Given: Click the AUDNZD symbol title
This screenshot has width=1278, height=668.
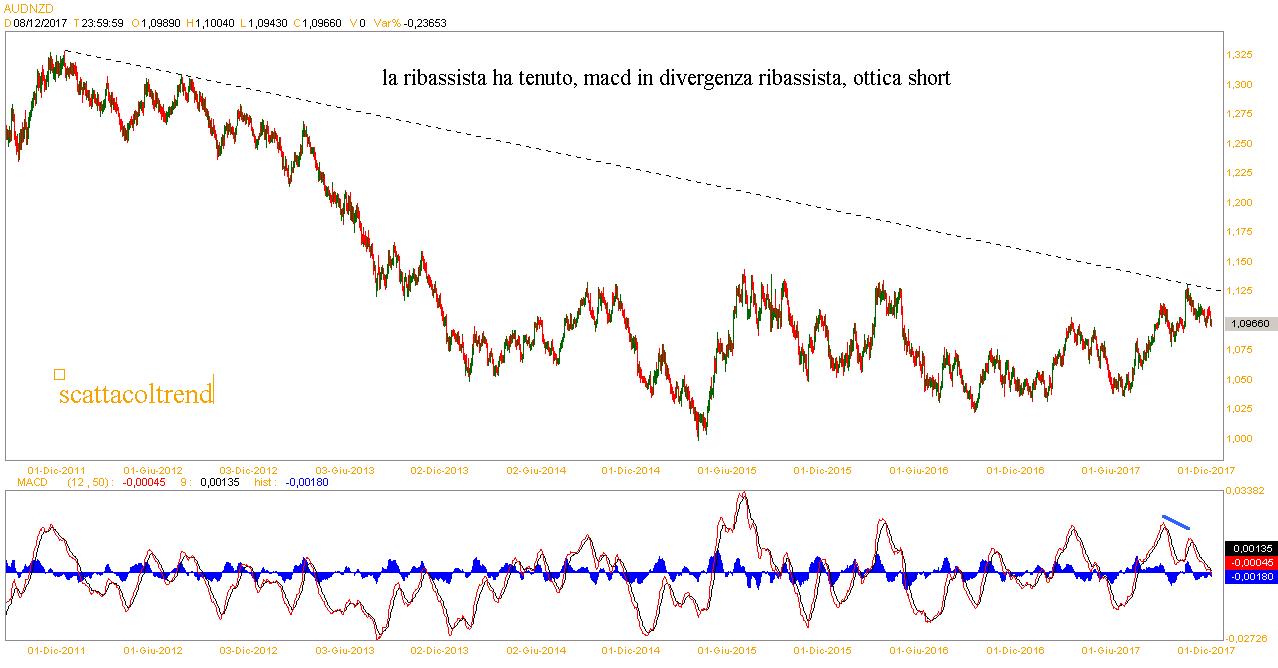Looking at the screenshot, I should [x=22, y=7].
